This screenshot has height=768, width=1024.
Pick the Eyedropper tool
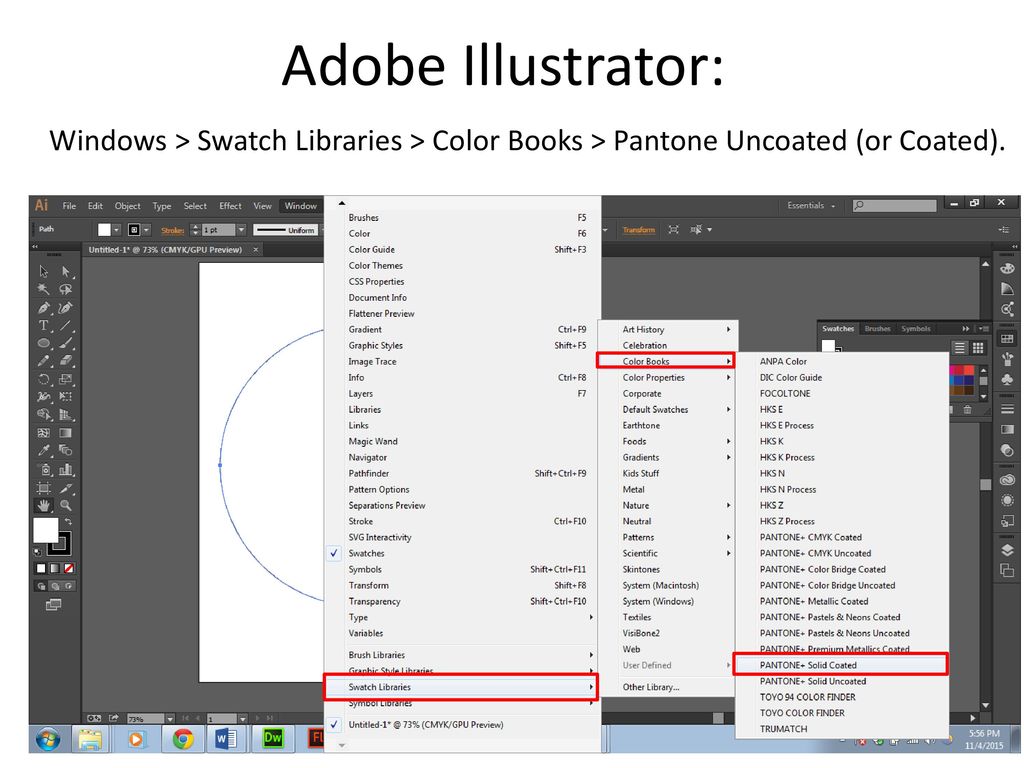pos(44,451)
